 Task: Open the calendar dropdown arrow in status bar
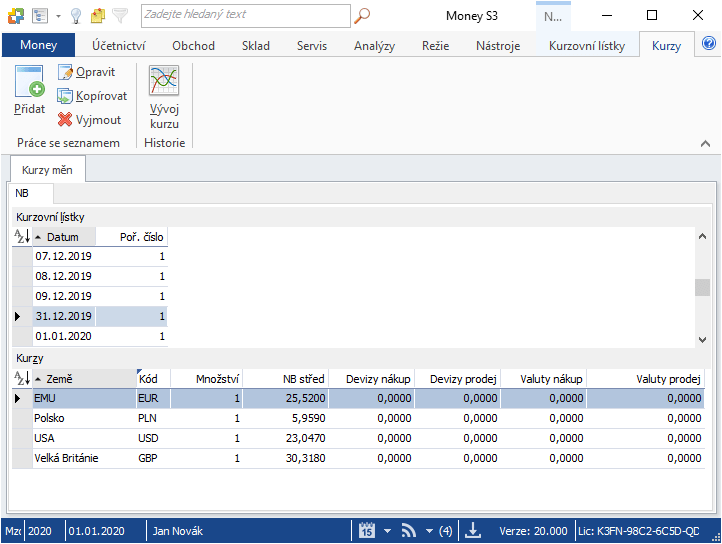tap(386, 531)
